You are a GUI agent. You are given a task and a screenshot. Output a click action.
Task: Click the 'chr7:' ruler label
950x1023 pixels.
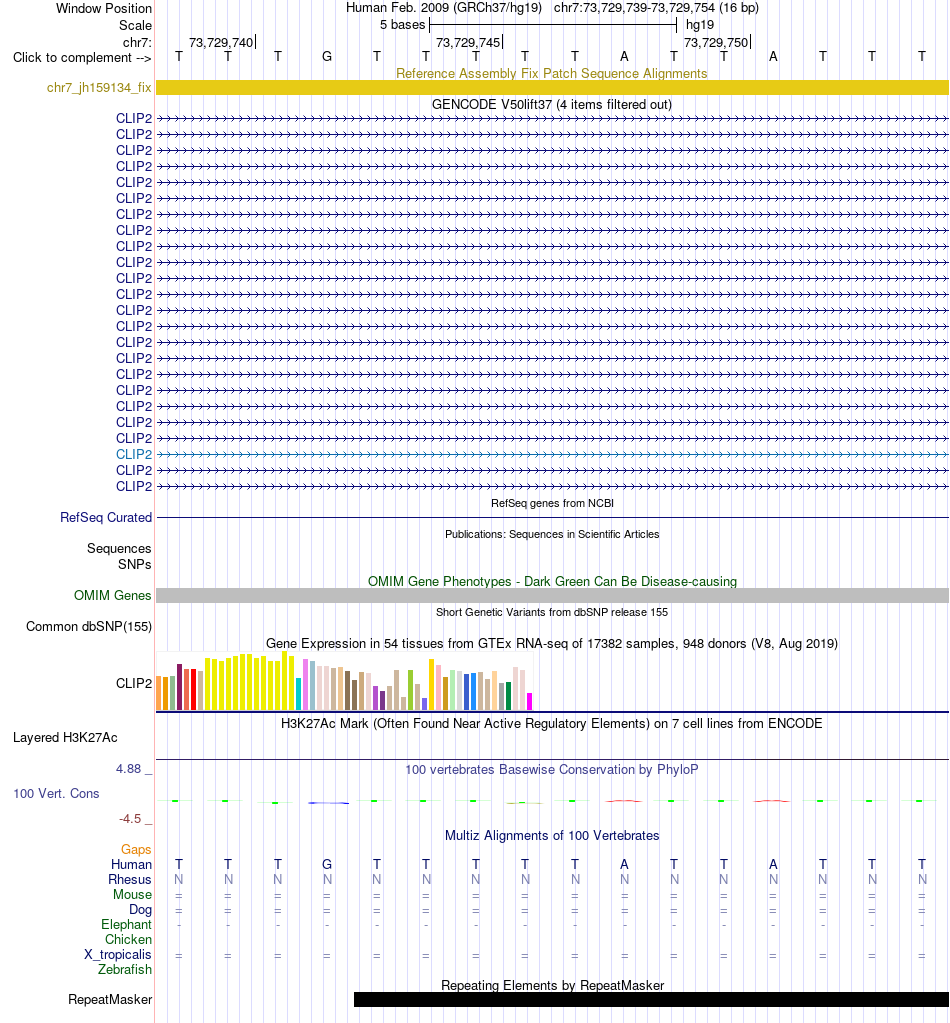[x=137, y=42]
